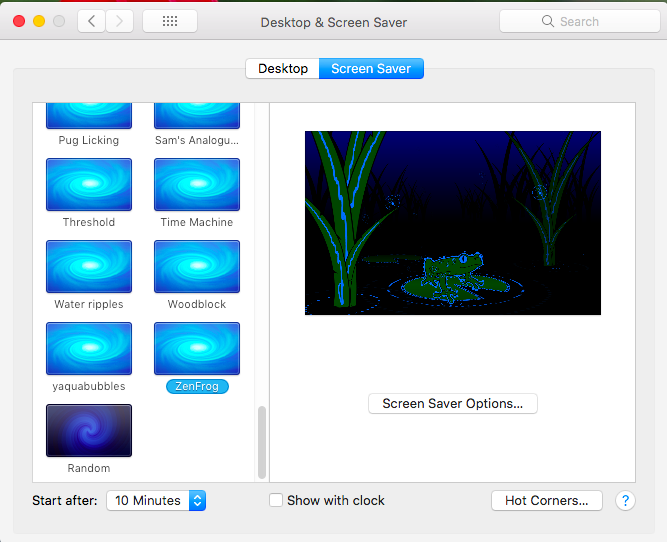Choose the Time Machine screen saver thumbnail

tap(197, 185)
